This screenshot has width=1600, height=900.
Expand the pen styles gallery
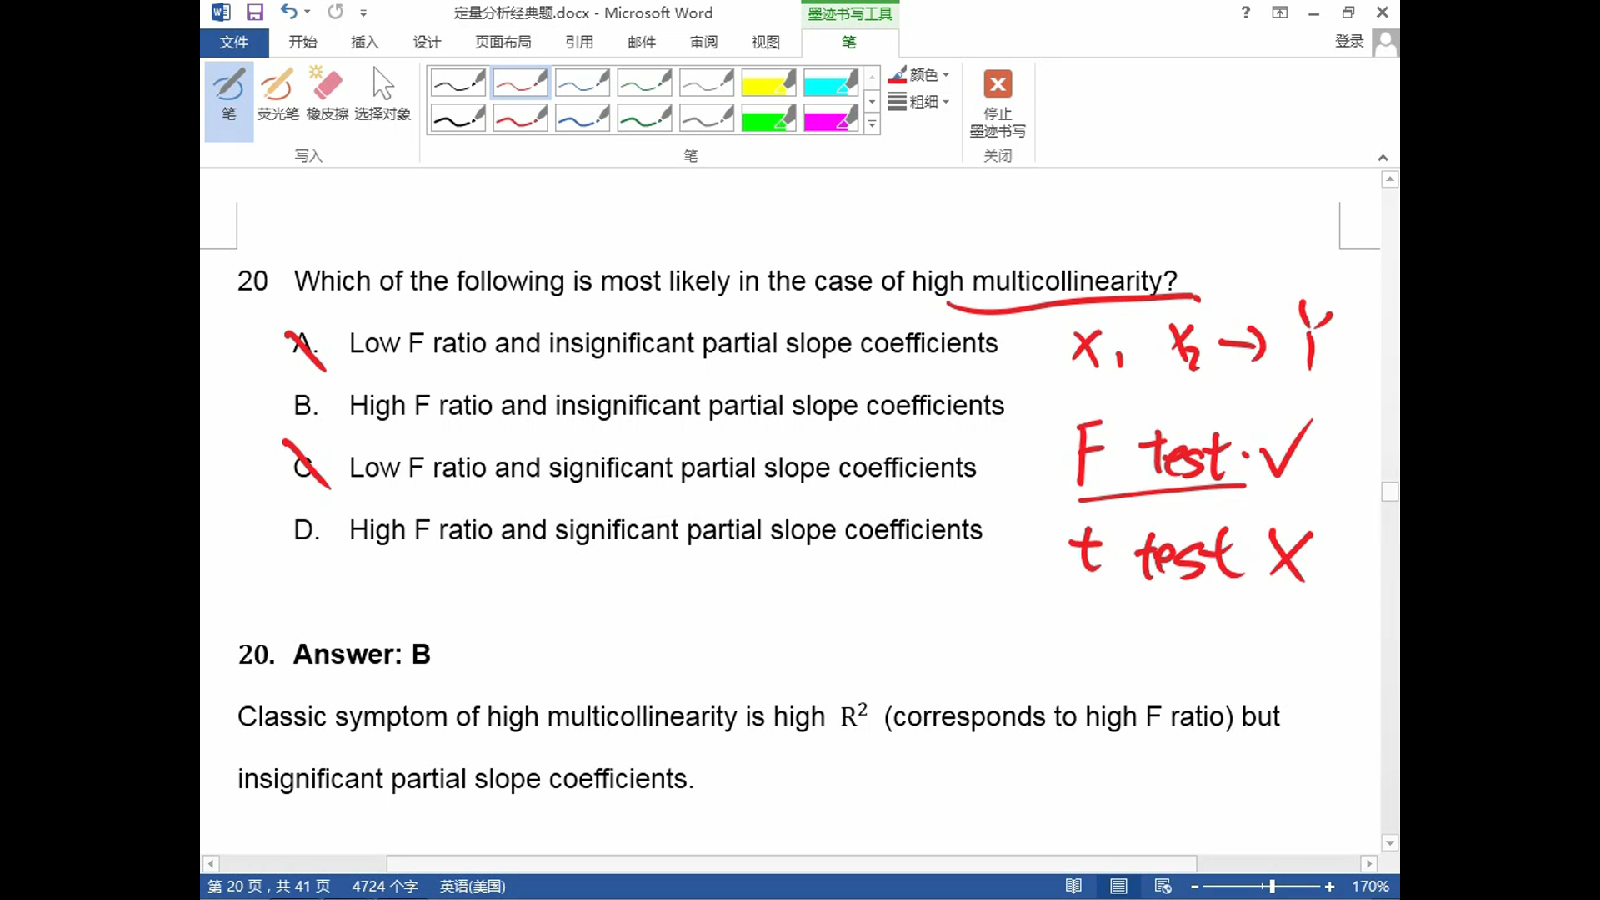(x=872, y=125)
